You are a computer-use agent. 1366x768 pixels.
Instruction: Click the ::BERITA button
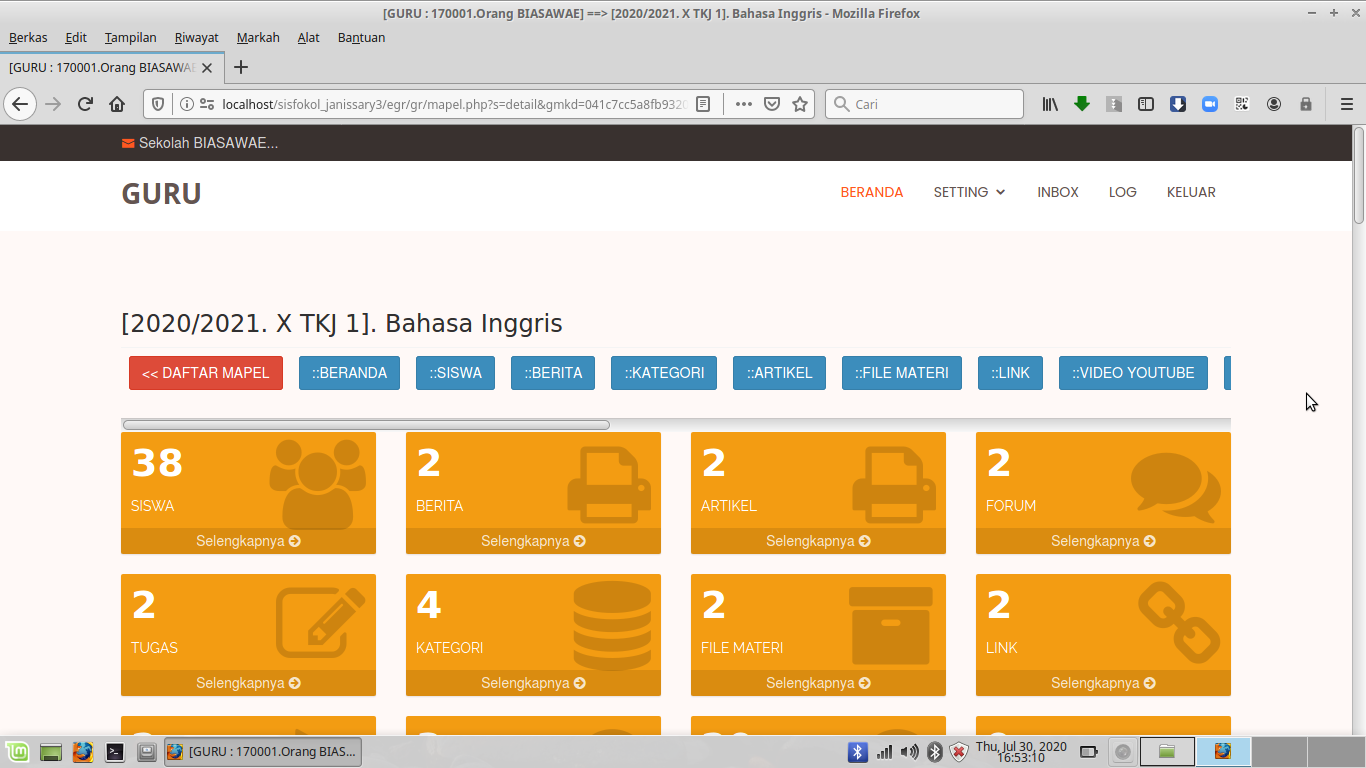pos(553,373)
